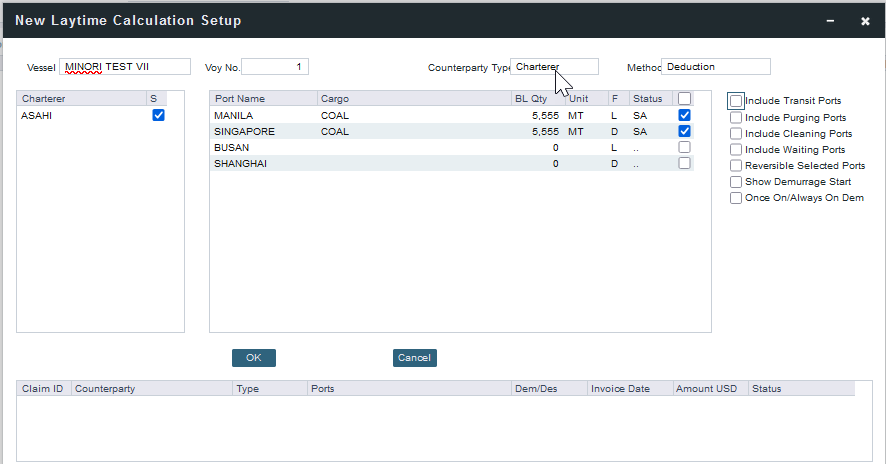Click the Voy No. input field

pyautogui.click(x=275, y=67)
